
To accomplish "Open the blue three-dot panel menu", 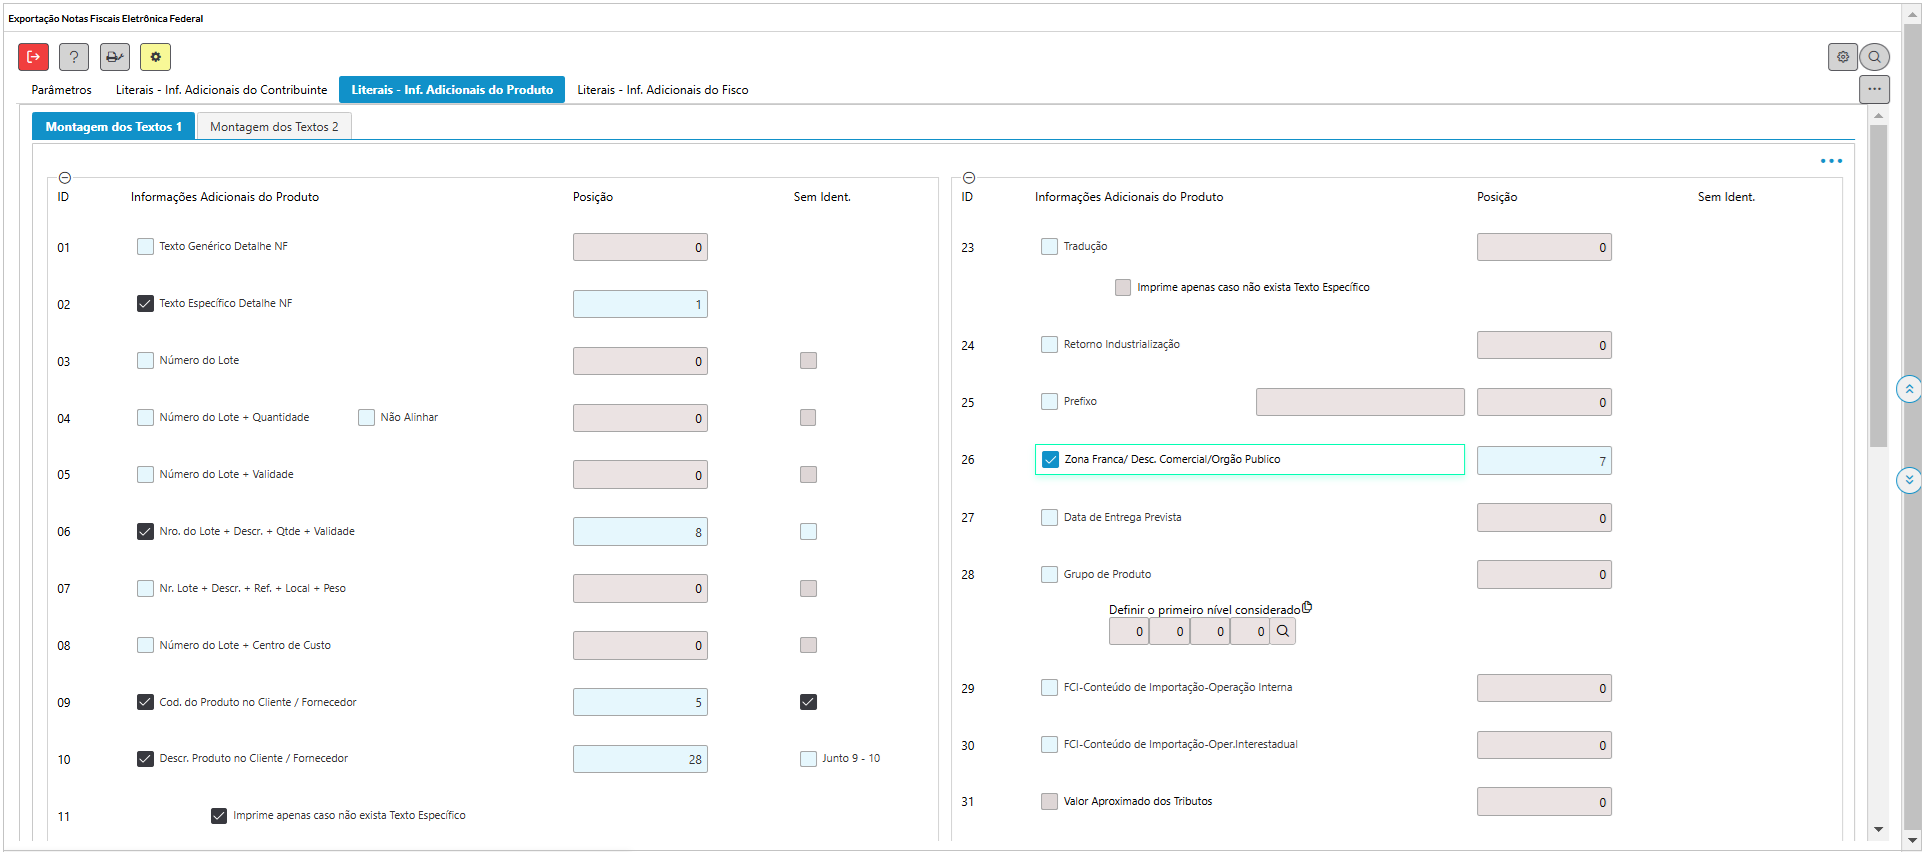I will pyautogui.click(x=1831, y=161).
